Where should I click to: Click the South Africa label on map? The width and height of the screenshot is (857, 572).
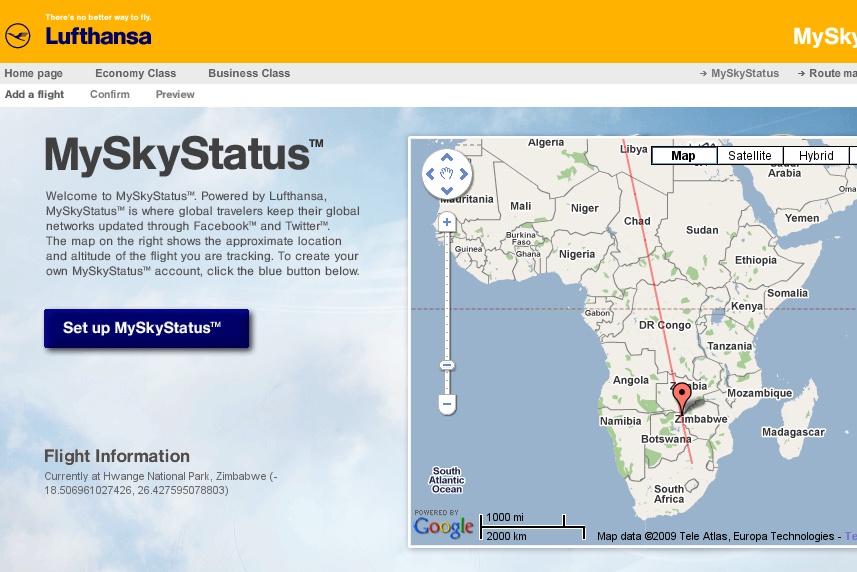[669, 494]
